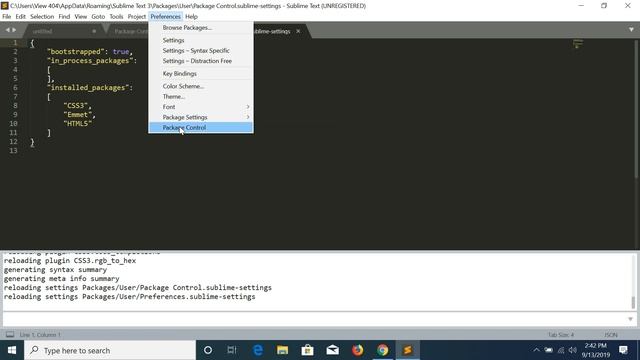
Task: Launch Firefox from taskbar
Action: (358, 350)
